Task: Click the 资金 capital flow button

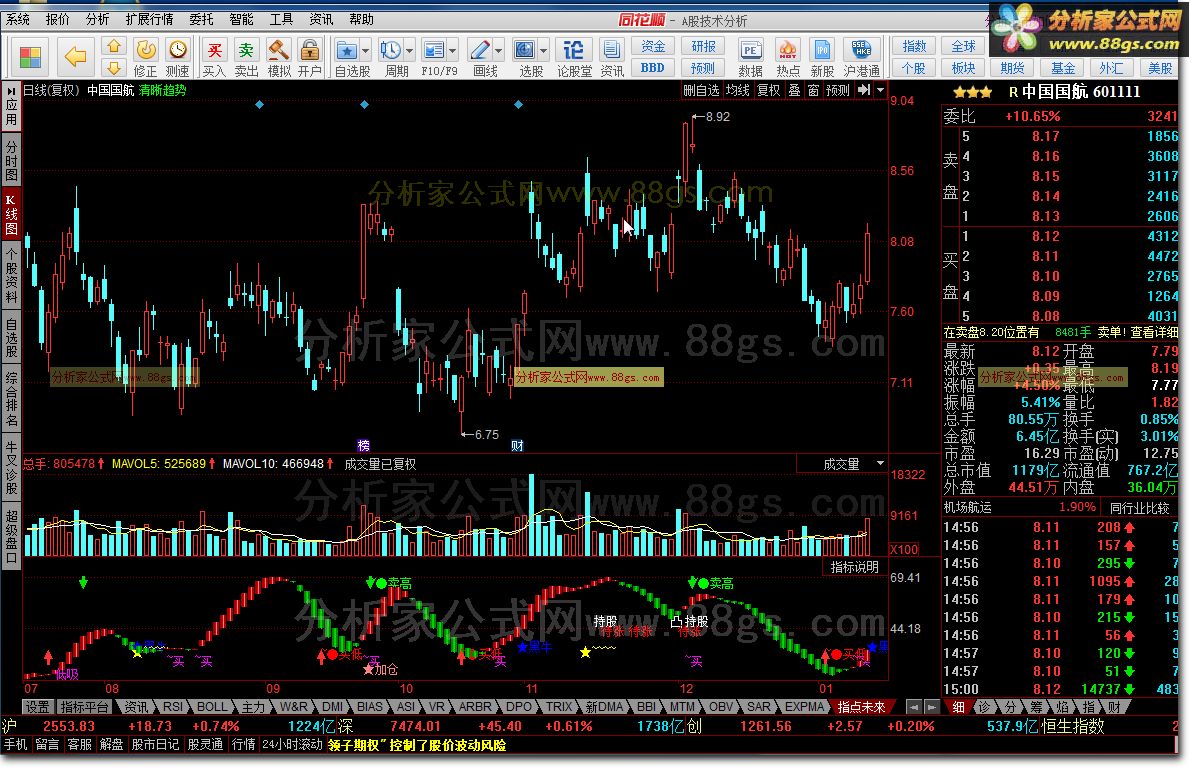Action: pos(653,47)
